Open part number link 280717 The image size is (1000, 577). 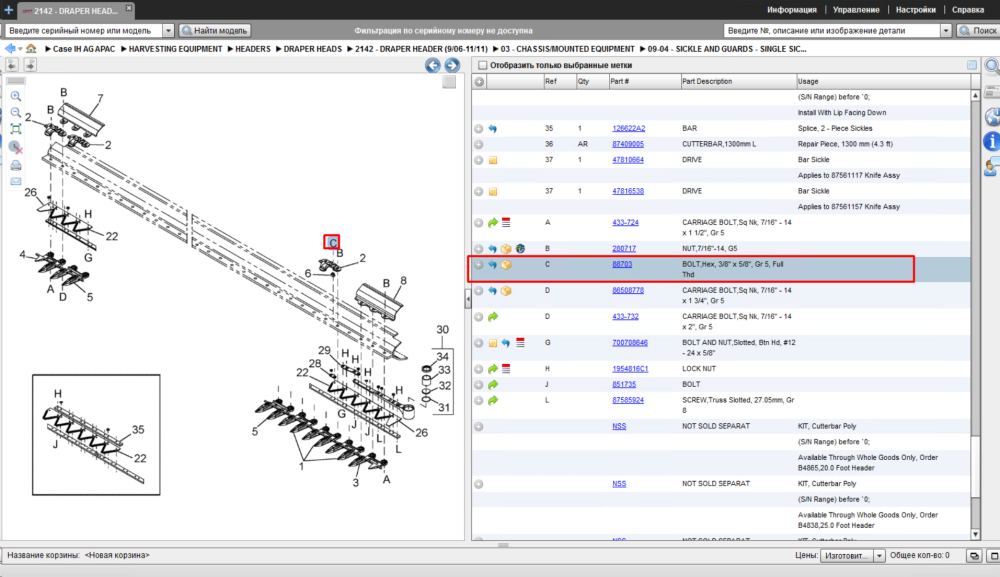click(x=624, y=249)
